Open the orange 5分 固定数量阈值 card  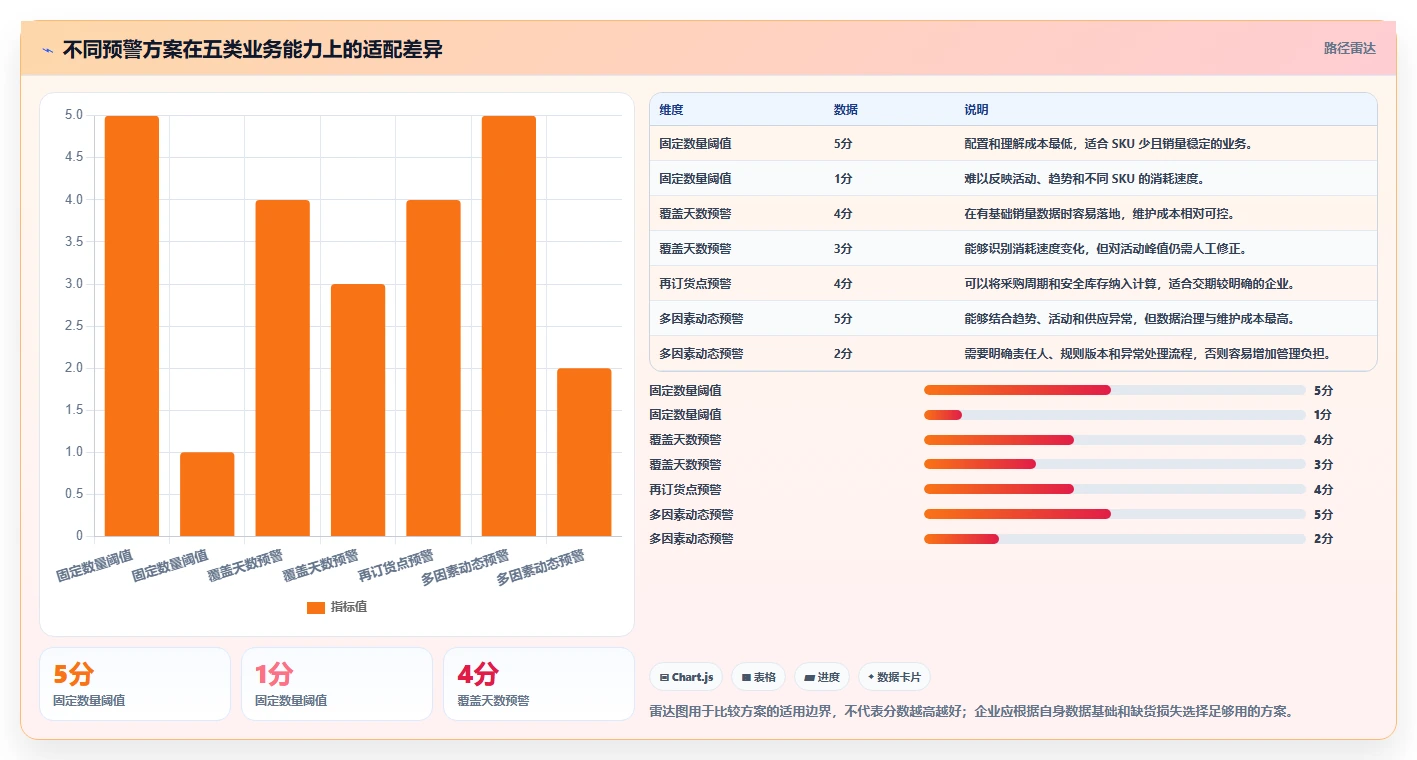pyautogui.click(x=135, y=684)
